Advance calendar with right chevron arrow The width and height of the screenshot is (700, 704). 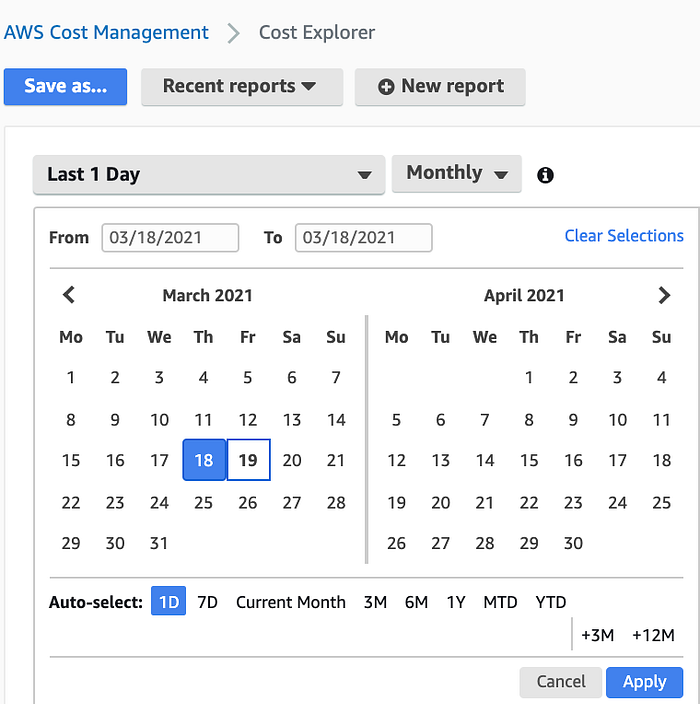coord(664,295)
